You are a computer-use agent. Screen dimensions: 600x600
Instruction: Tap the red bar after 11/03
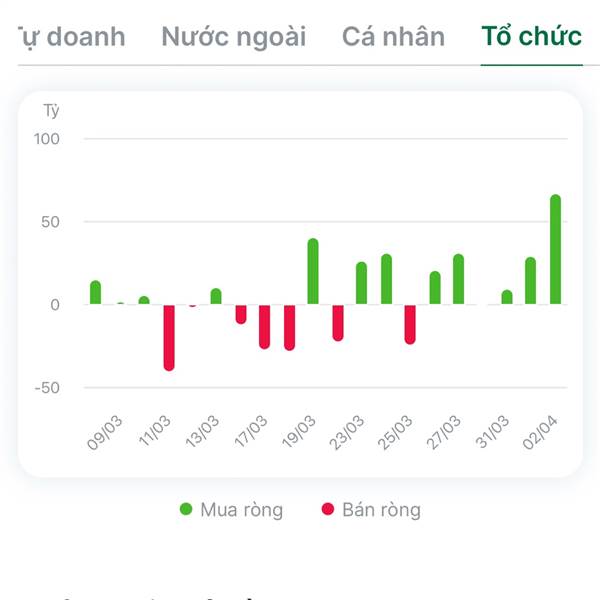point(169,337)
